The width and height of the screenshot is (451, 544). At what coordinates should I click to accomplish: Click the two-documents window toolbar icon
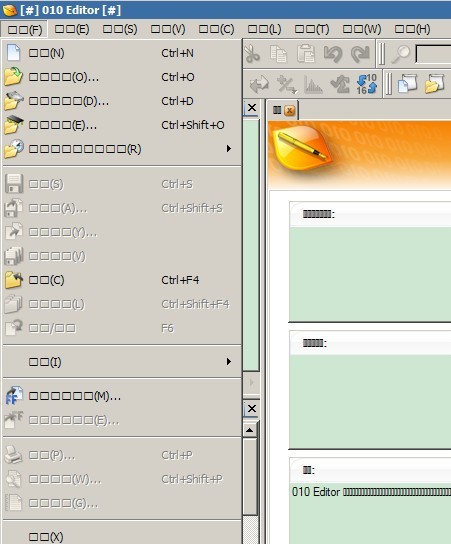(408, 84)
